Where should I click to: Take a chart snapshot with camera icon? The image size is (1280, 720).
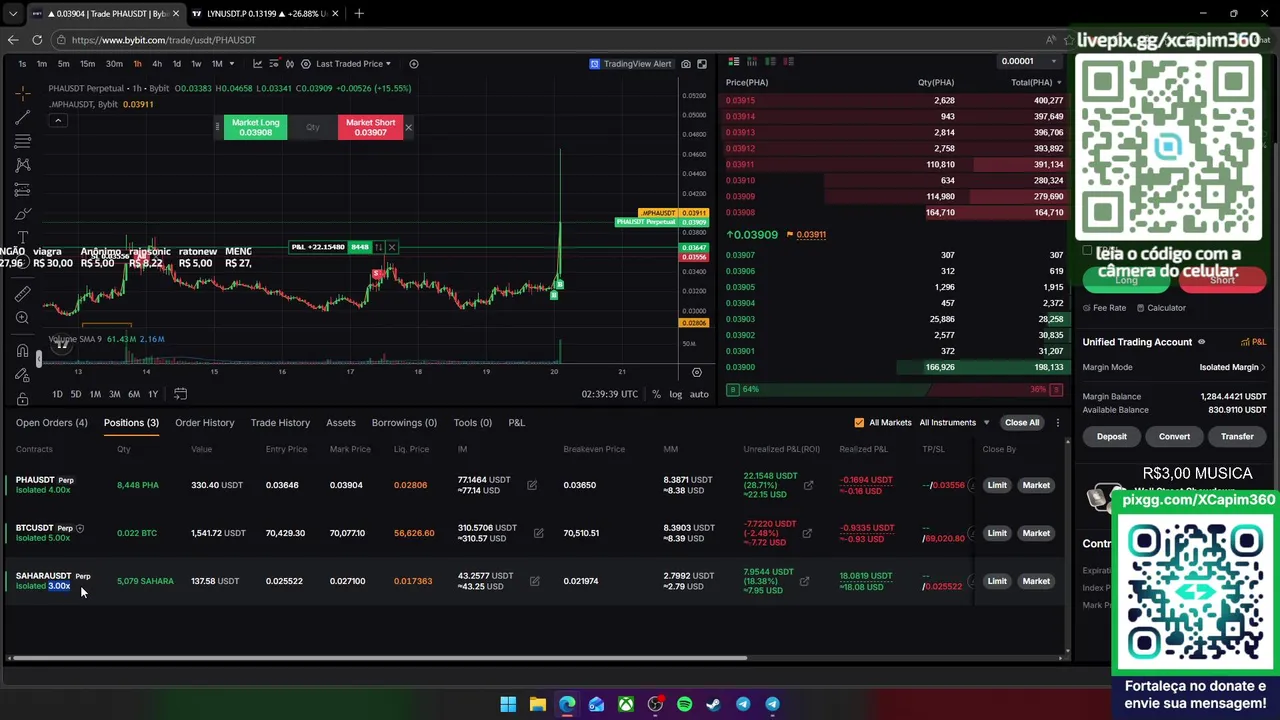coord(686,64)
